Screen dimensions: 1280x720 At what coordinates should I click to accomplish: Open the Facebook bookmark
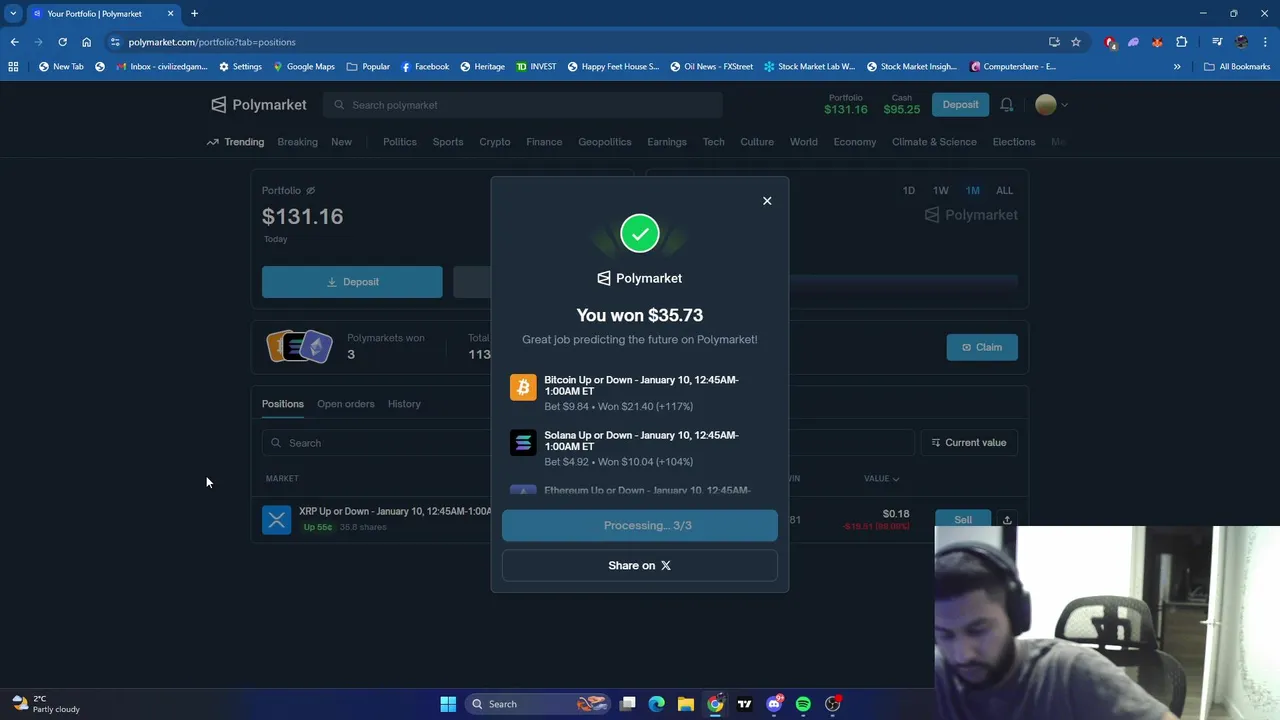coord(425,67)
